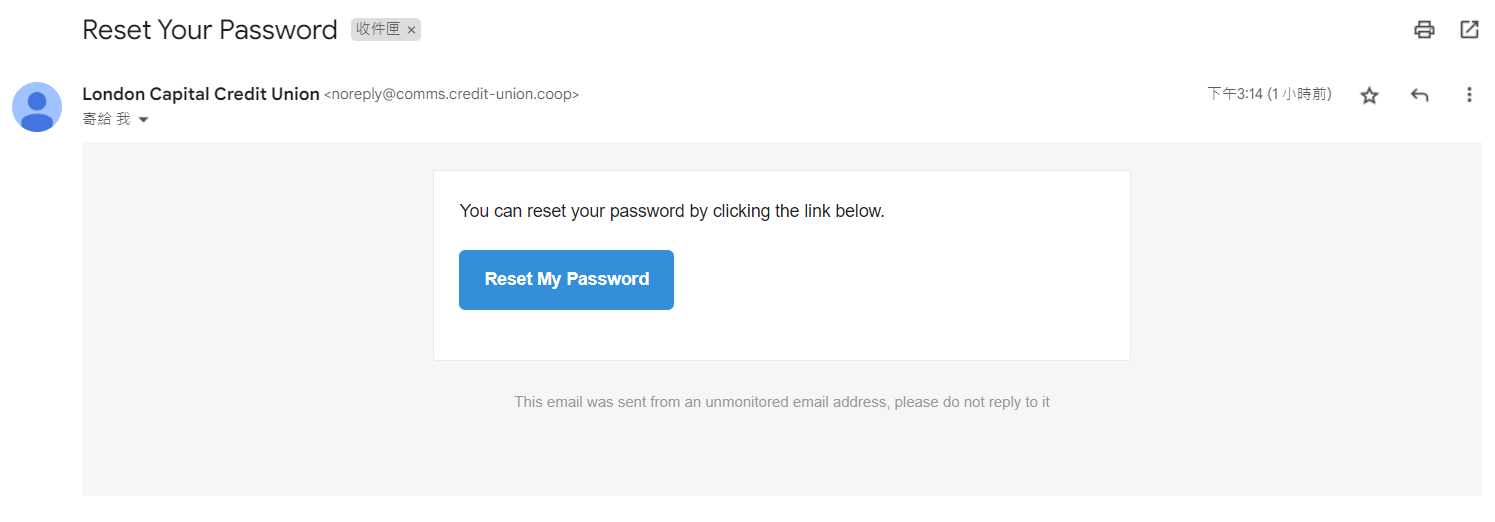Print this email using the printer icon
Screen dimensions: 1495x522
pyautogui.click(x=1424, y=29)
